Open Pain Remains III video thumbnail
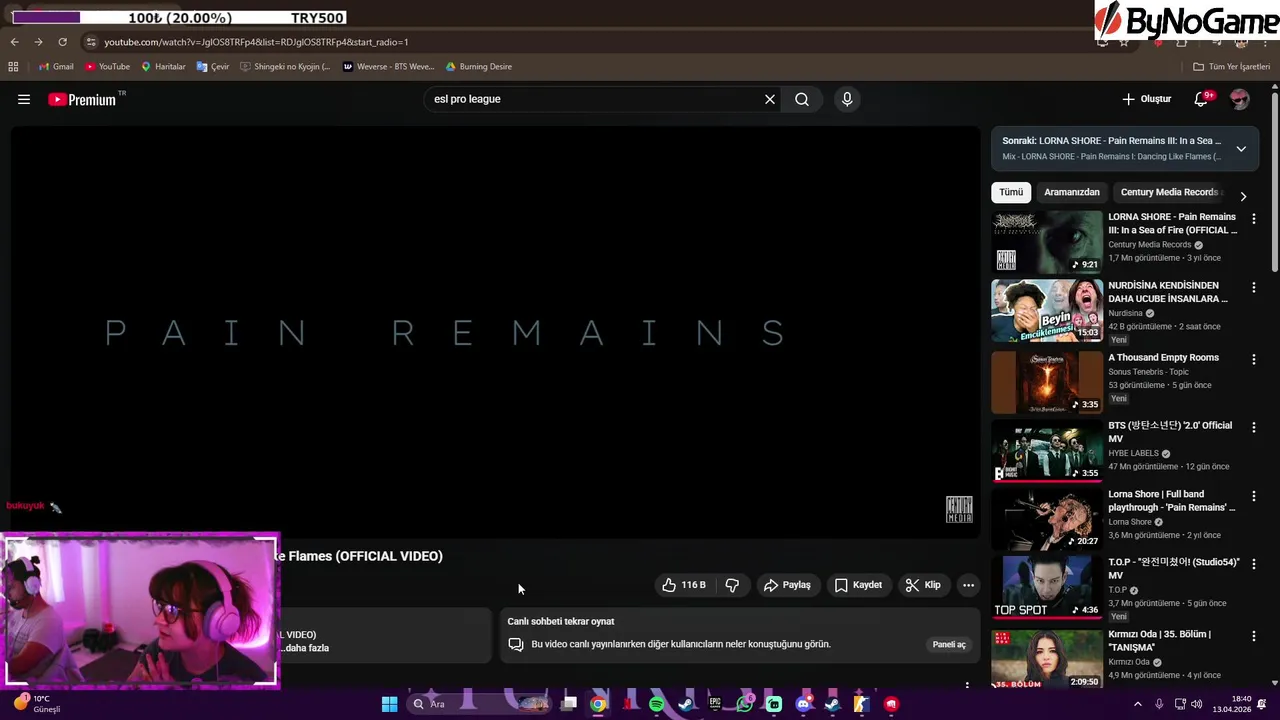Viewport: 1280px width, 720px height. [x=1047, y=242]
